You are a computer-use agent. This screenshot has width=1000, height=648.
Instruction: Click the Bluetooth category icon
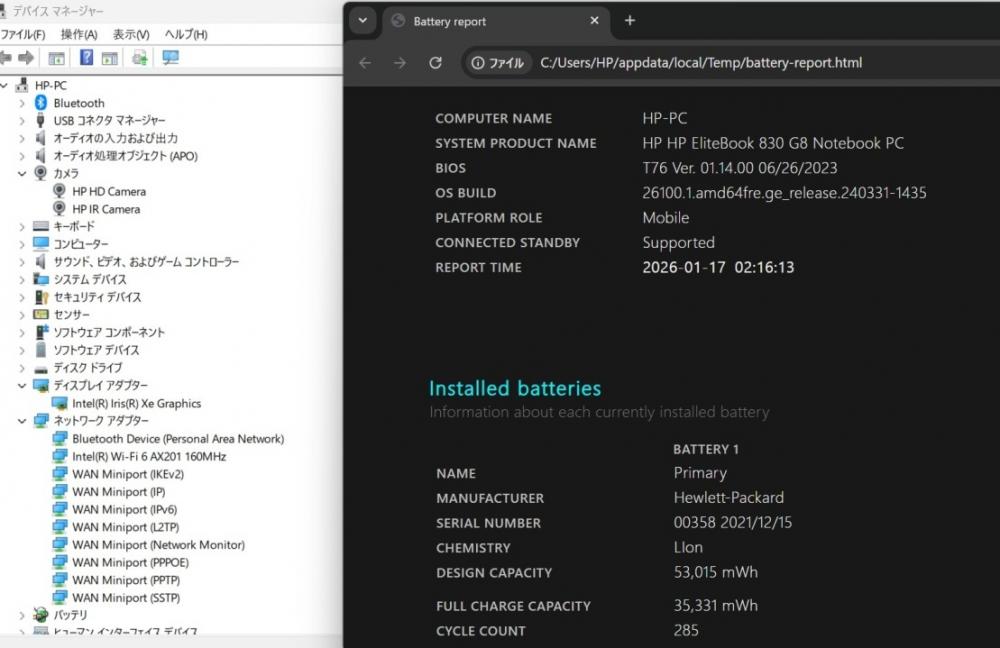point(41,103)
